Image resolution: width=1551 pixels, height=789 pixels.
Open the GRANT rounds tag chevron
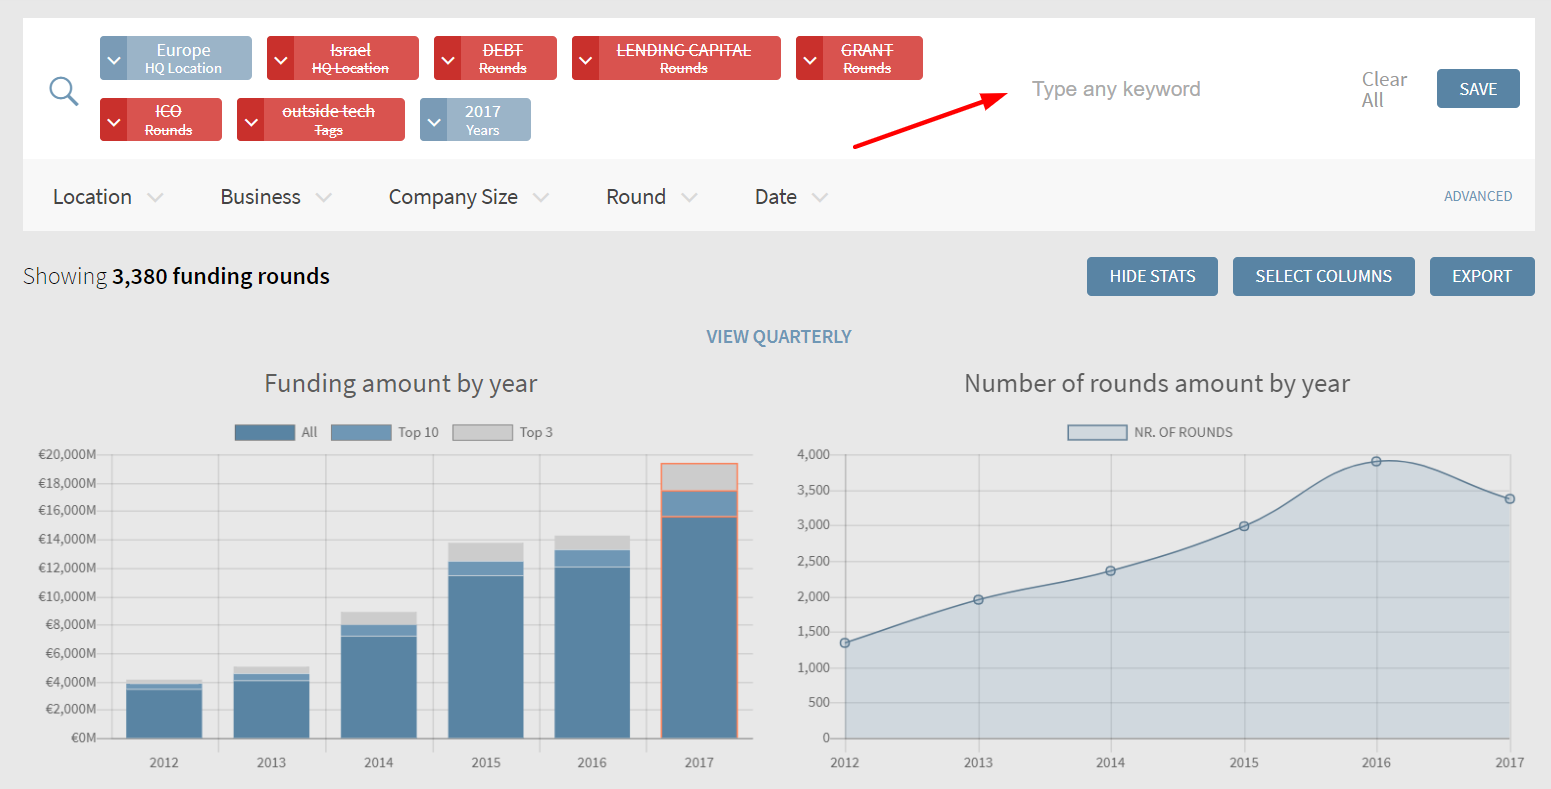810,59
